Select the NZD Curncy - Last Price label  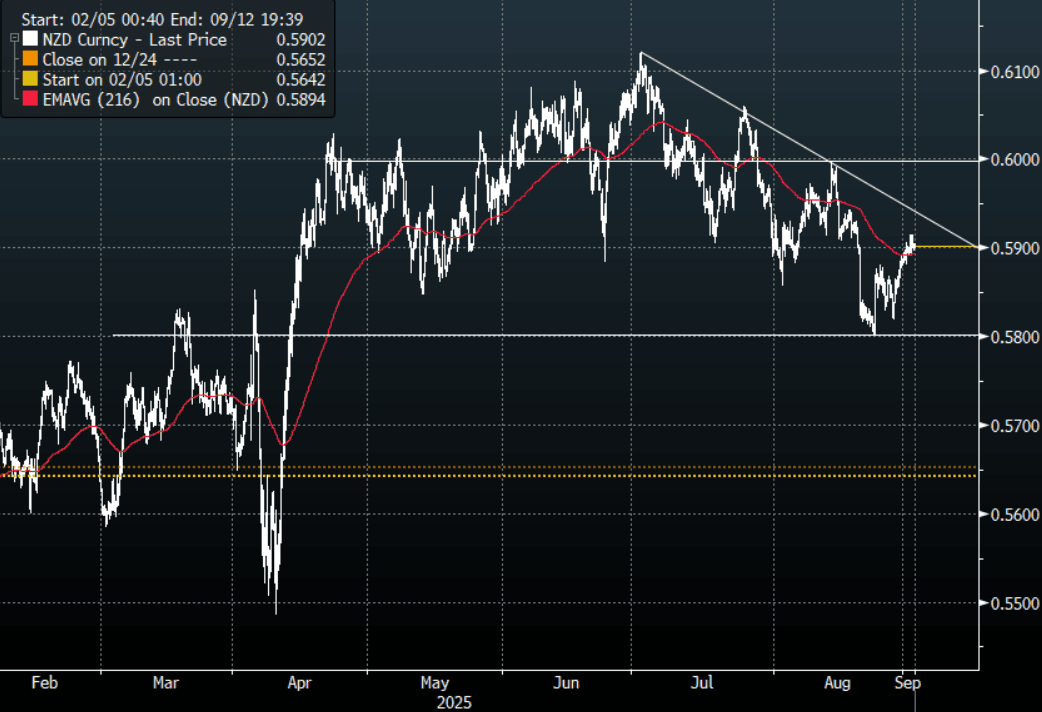[134, 40]
